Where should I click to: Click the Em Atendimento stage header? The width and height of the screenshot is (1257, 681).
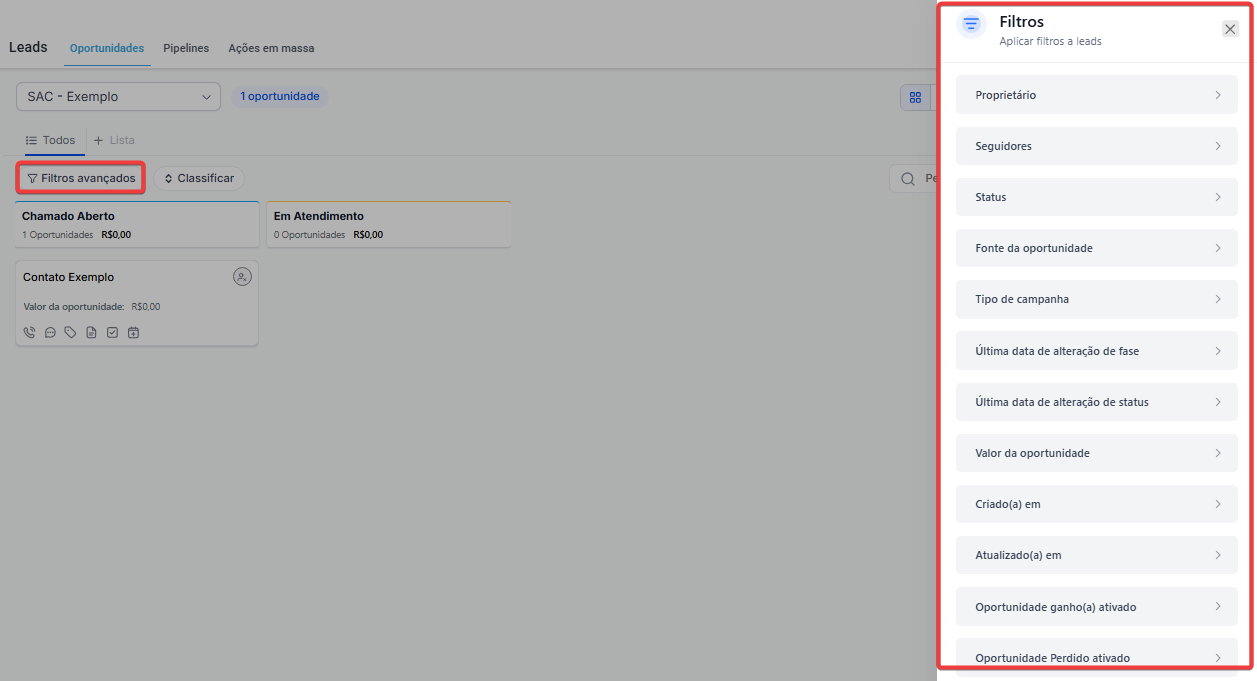(389, 225)
